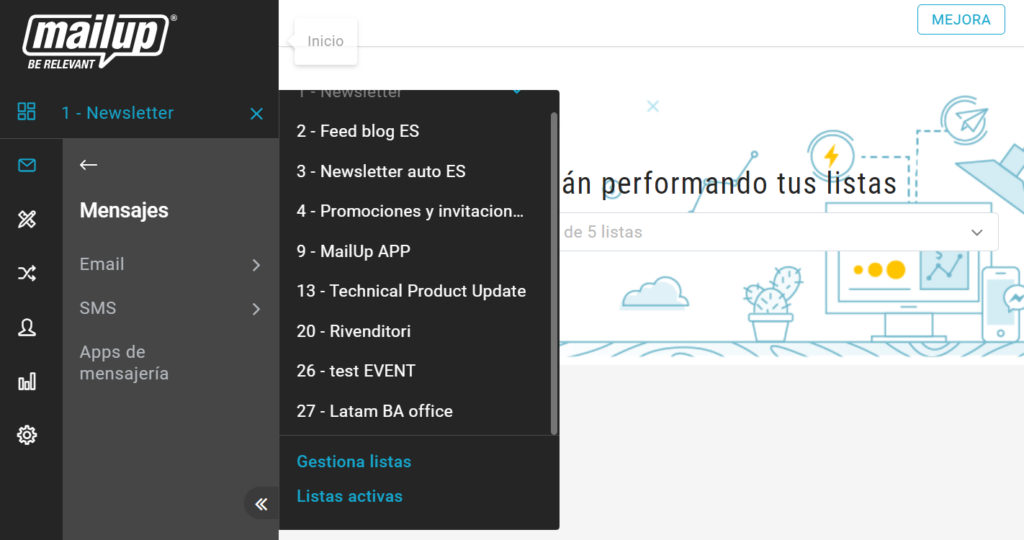Close the list selector with X
The width and height of the screenshot is (1024, 540).
(x=256, y=114)
